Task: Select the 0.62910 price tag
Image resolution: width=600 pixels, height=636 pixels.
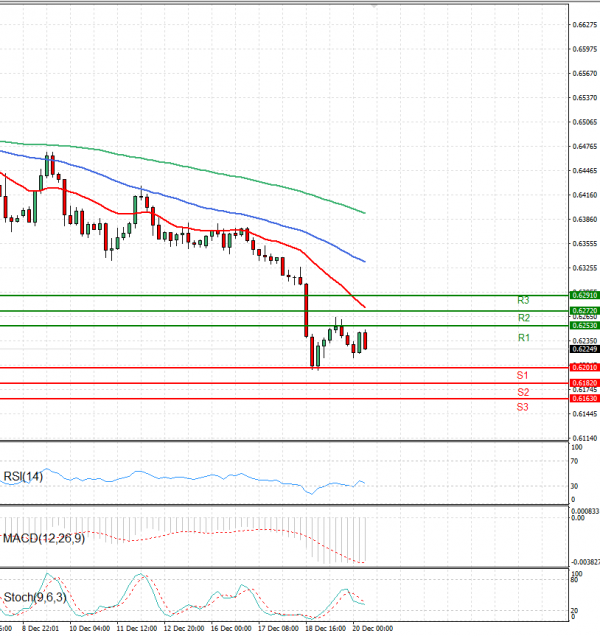Action: pyautogui.click(x=585, y=295)
